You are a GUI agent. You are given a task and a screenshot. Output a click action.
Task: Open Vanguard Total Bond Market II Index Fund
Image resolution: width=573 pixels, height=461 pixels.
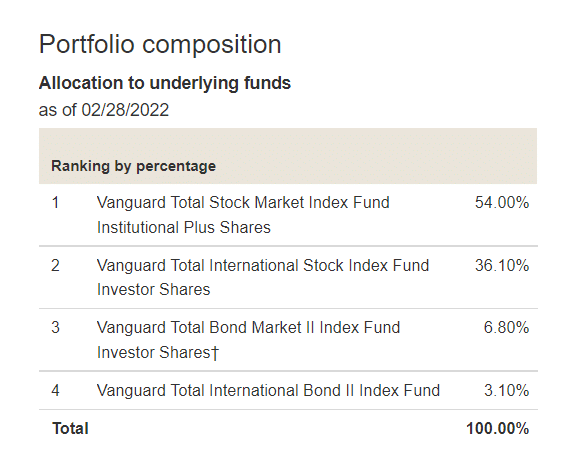click(248, 328)
